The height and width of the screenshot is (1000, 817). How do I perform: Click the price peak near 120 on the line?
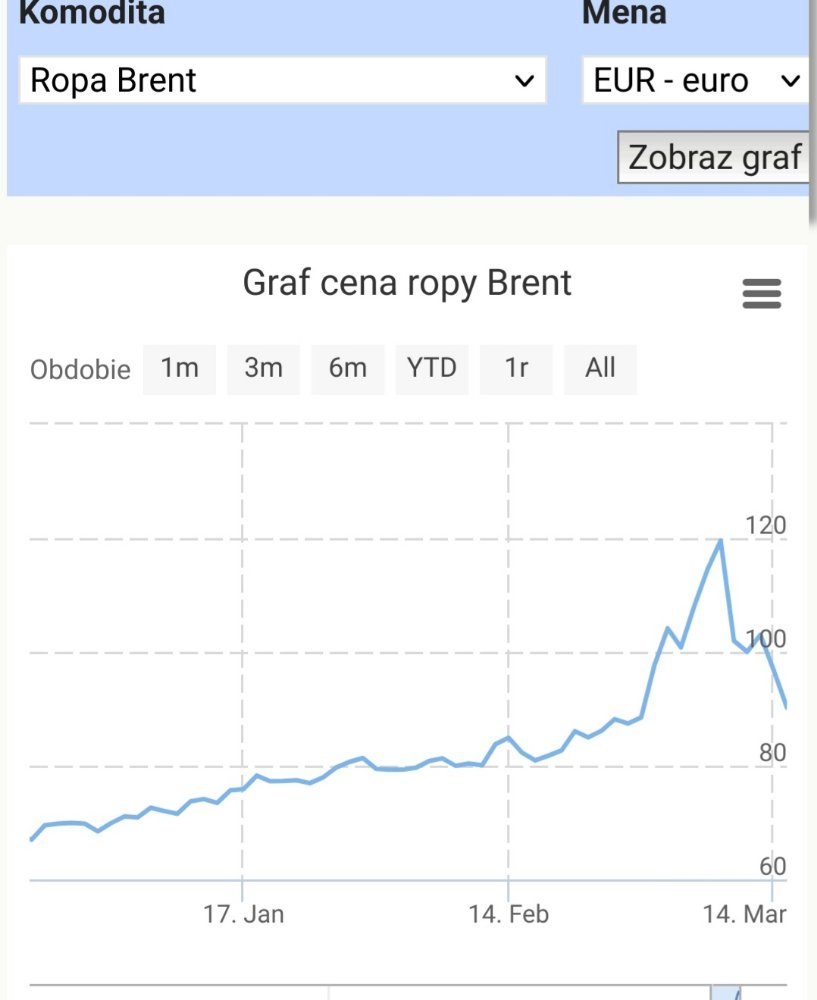[x=720, y=541]
